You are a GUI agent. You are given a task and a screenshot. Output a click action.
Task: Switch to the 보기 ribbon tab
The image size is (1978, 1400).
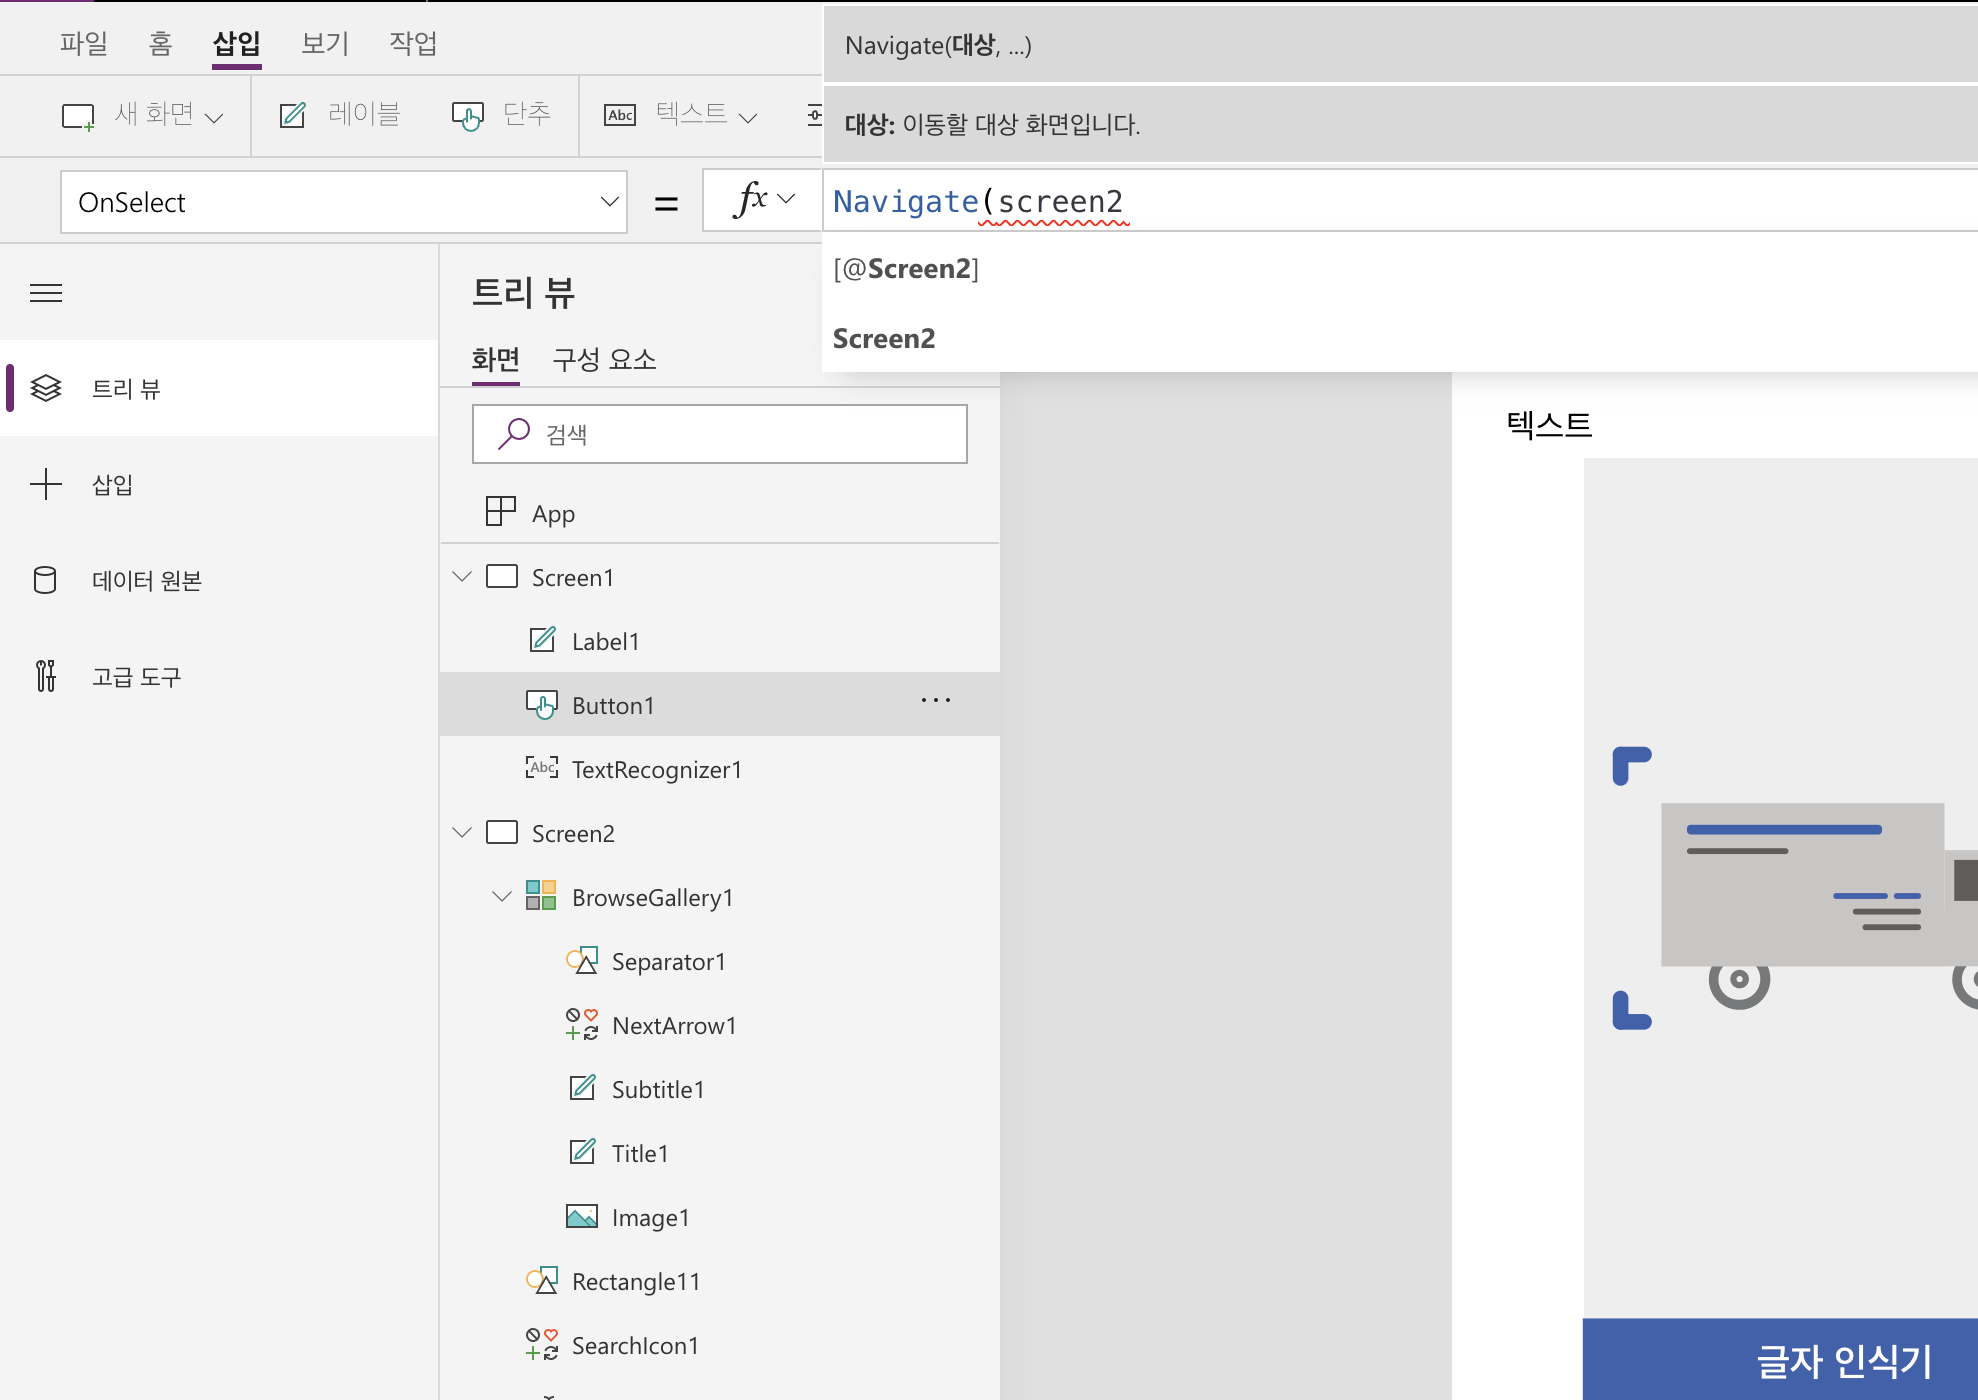coord(325,43)
